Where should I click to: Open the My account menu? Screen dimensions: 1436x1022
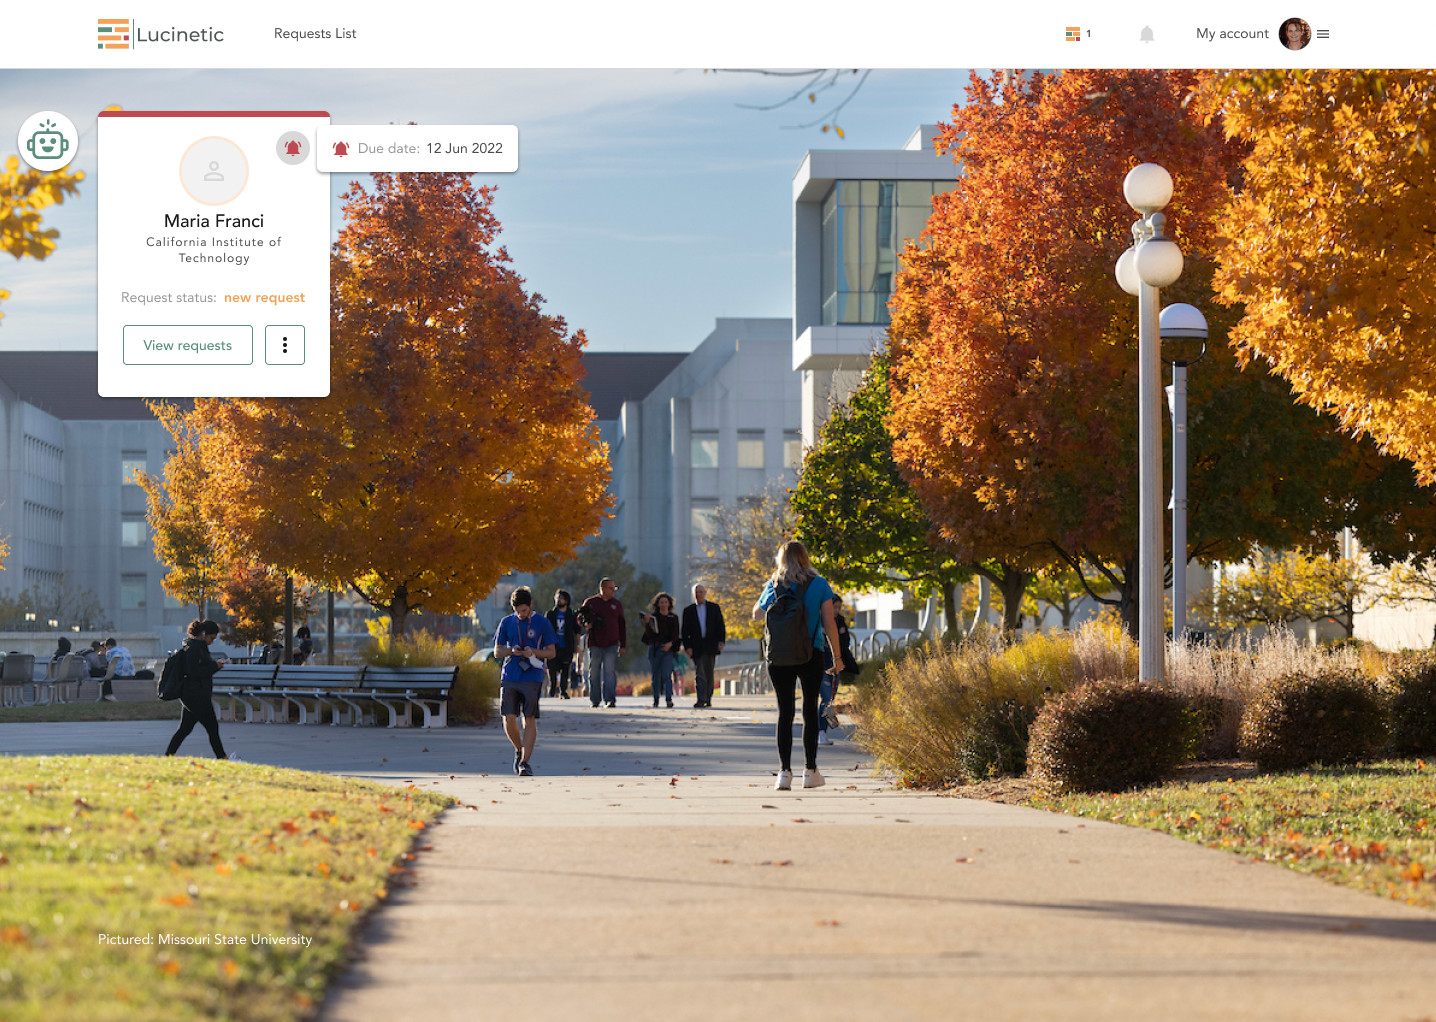[1232, 34]
